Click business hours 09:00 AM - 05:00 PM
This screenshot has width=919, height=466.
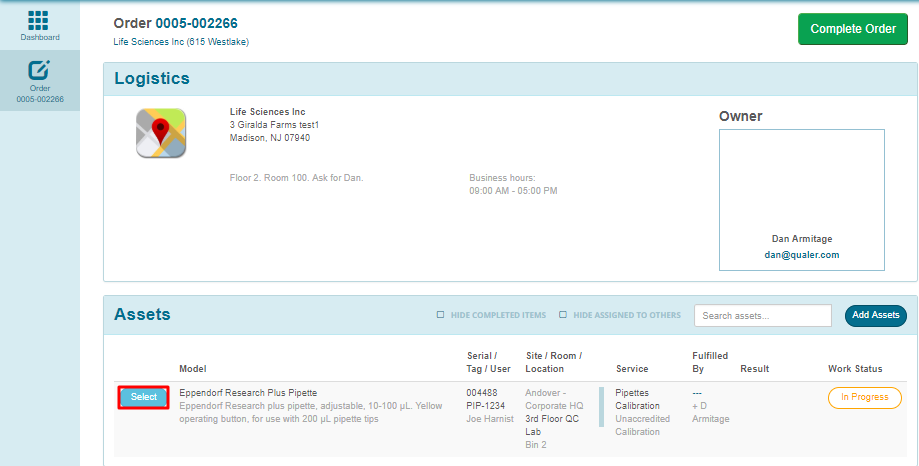point(513,191)
